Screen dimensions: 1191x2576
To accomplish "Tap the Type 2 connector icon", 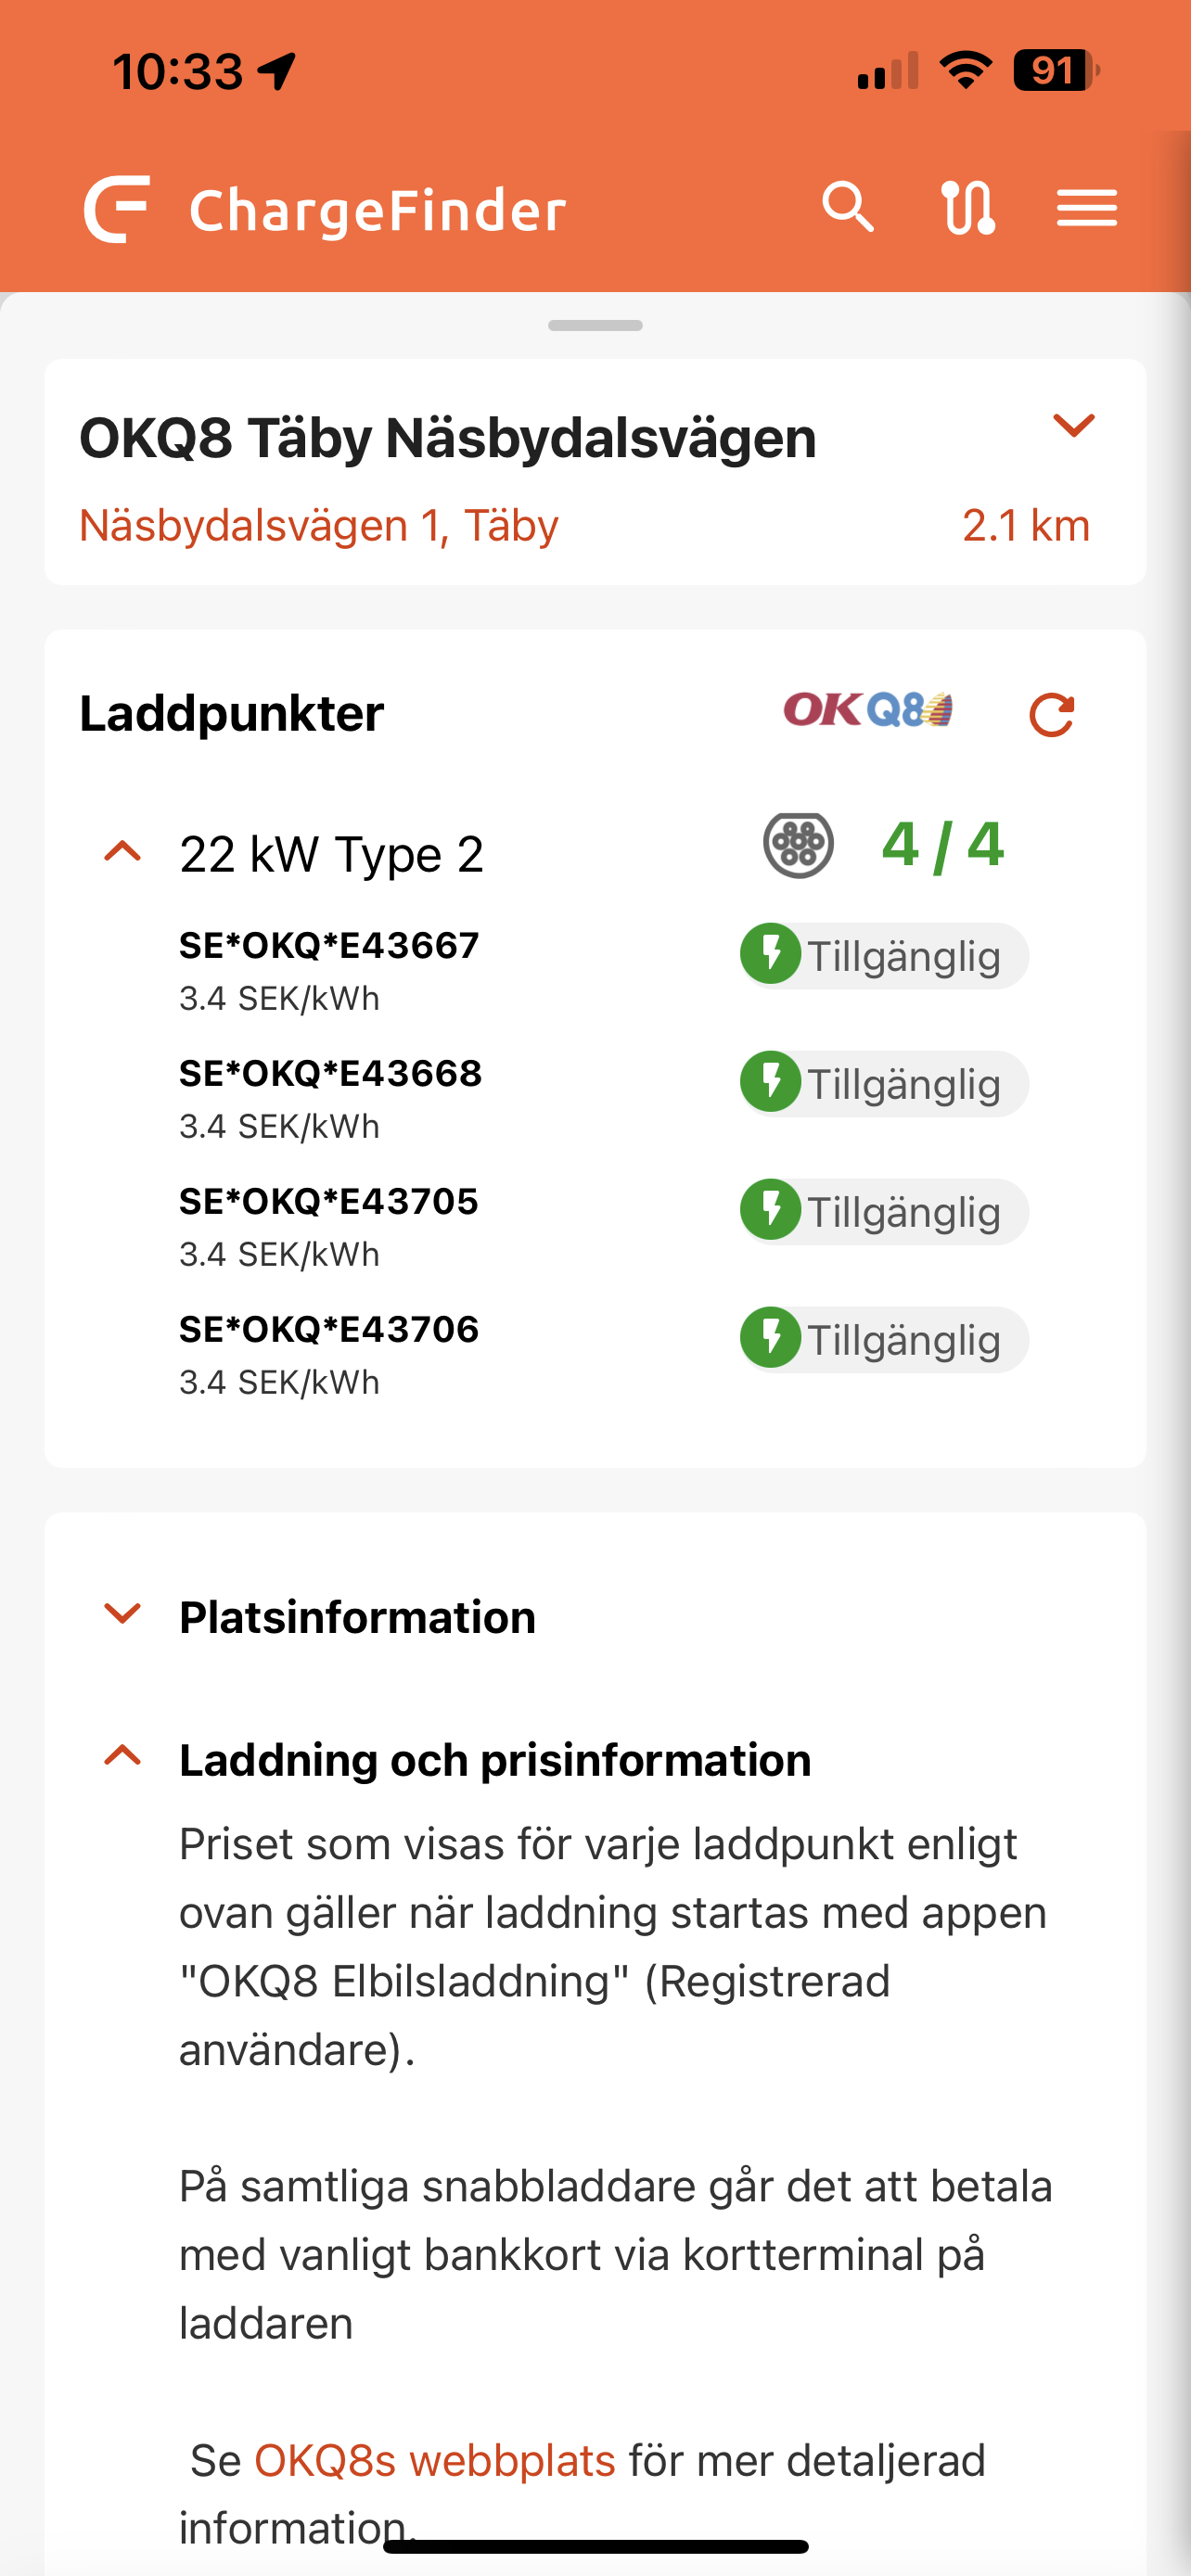I will [x=798, y=845].
